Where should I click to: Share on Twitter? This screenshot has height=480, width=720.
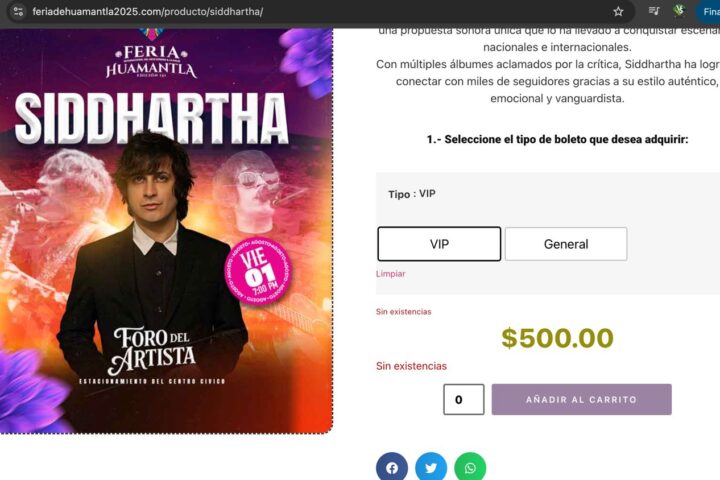(431, 467)
